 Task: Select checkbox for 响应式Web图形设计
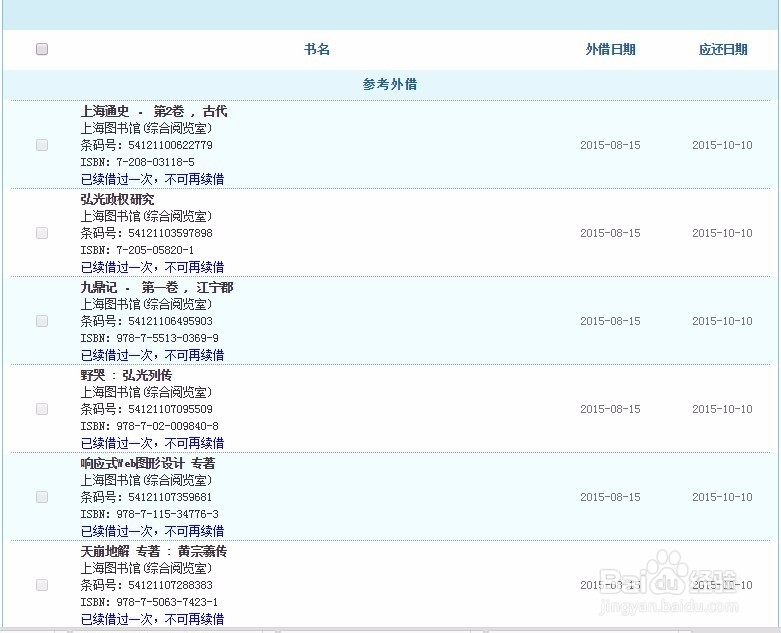coord(42,497)
